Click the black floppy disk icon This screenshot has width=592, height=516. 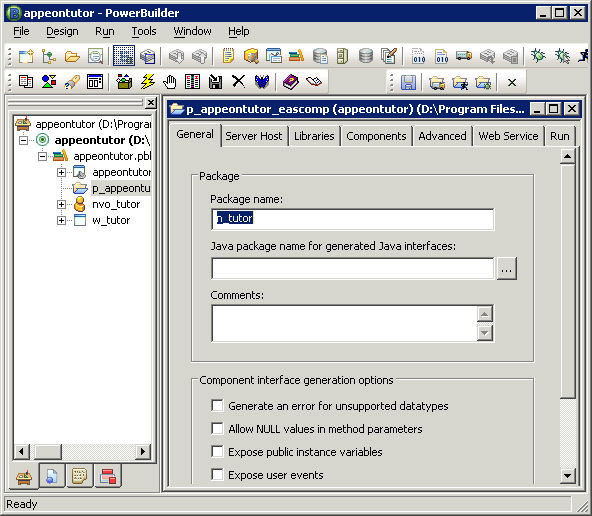[x=216, y=82]
